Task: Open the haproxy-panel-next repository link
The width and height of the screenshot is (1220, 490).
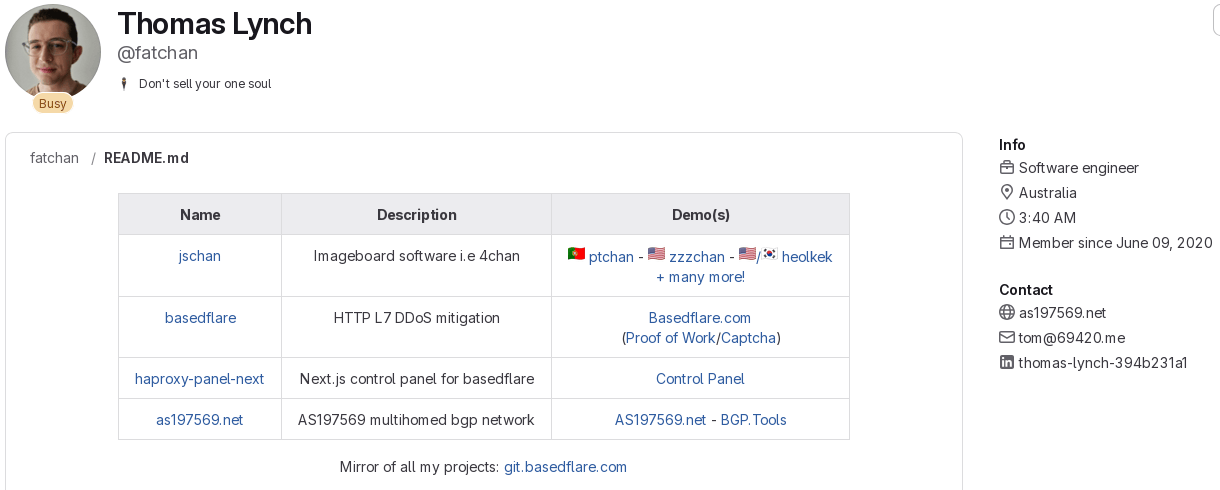Action: coord(200,379)
